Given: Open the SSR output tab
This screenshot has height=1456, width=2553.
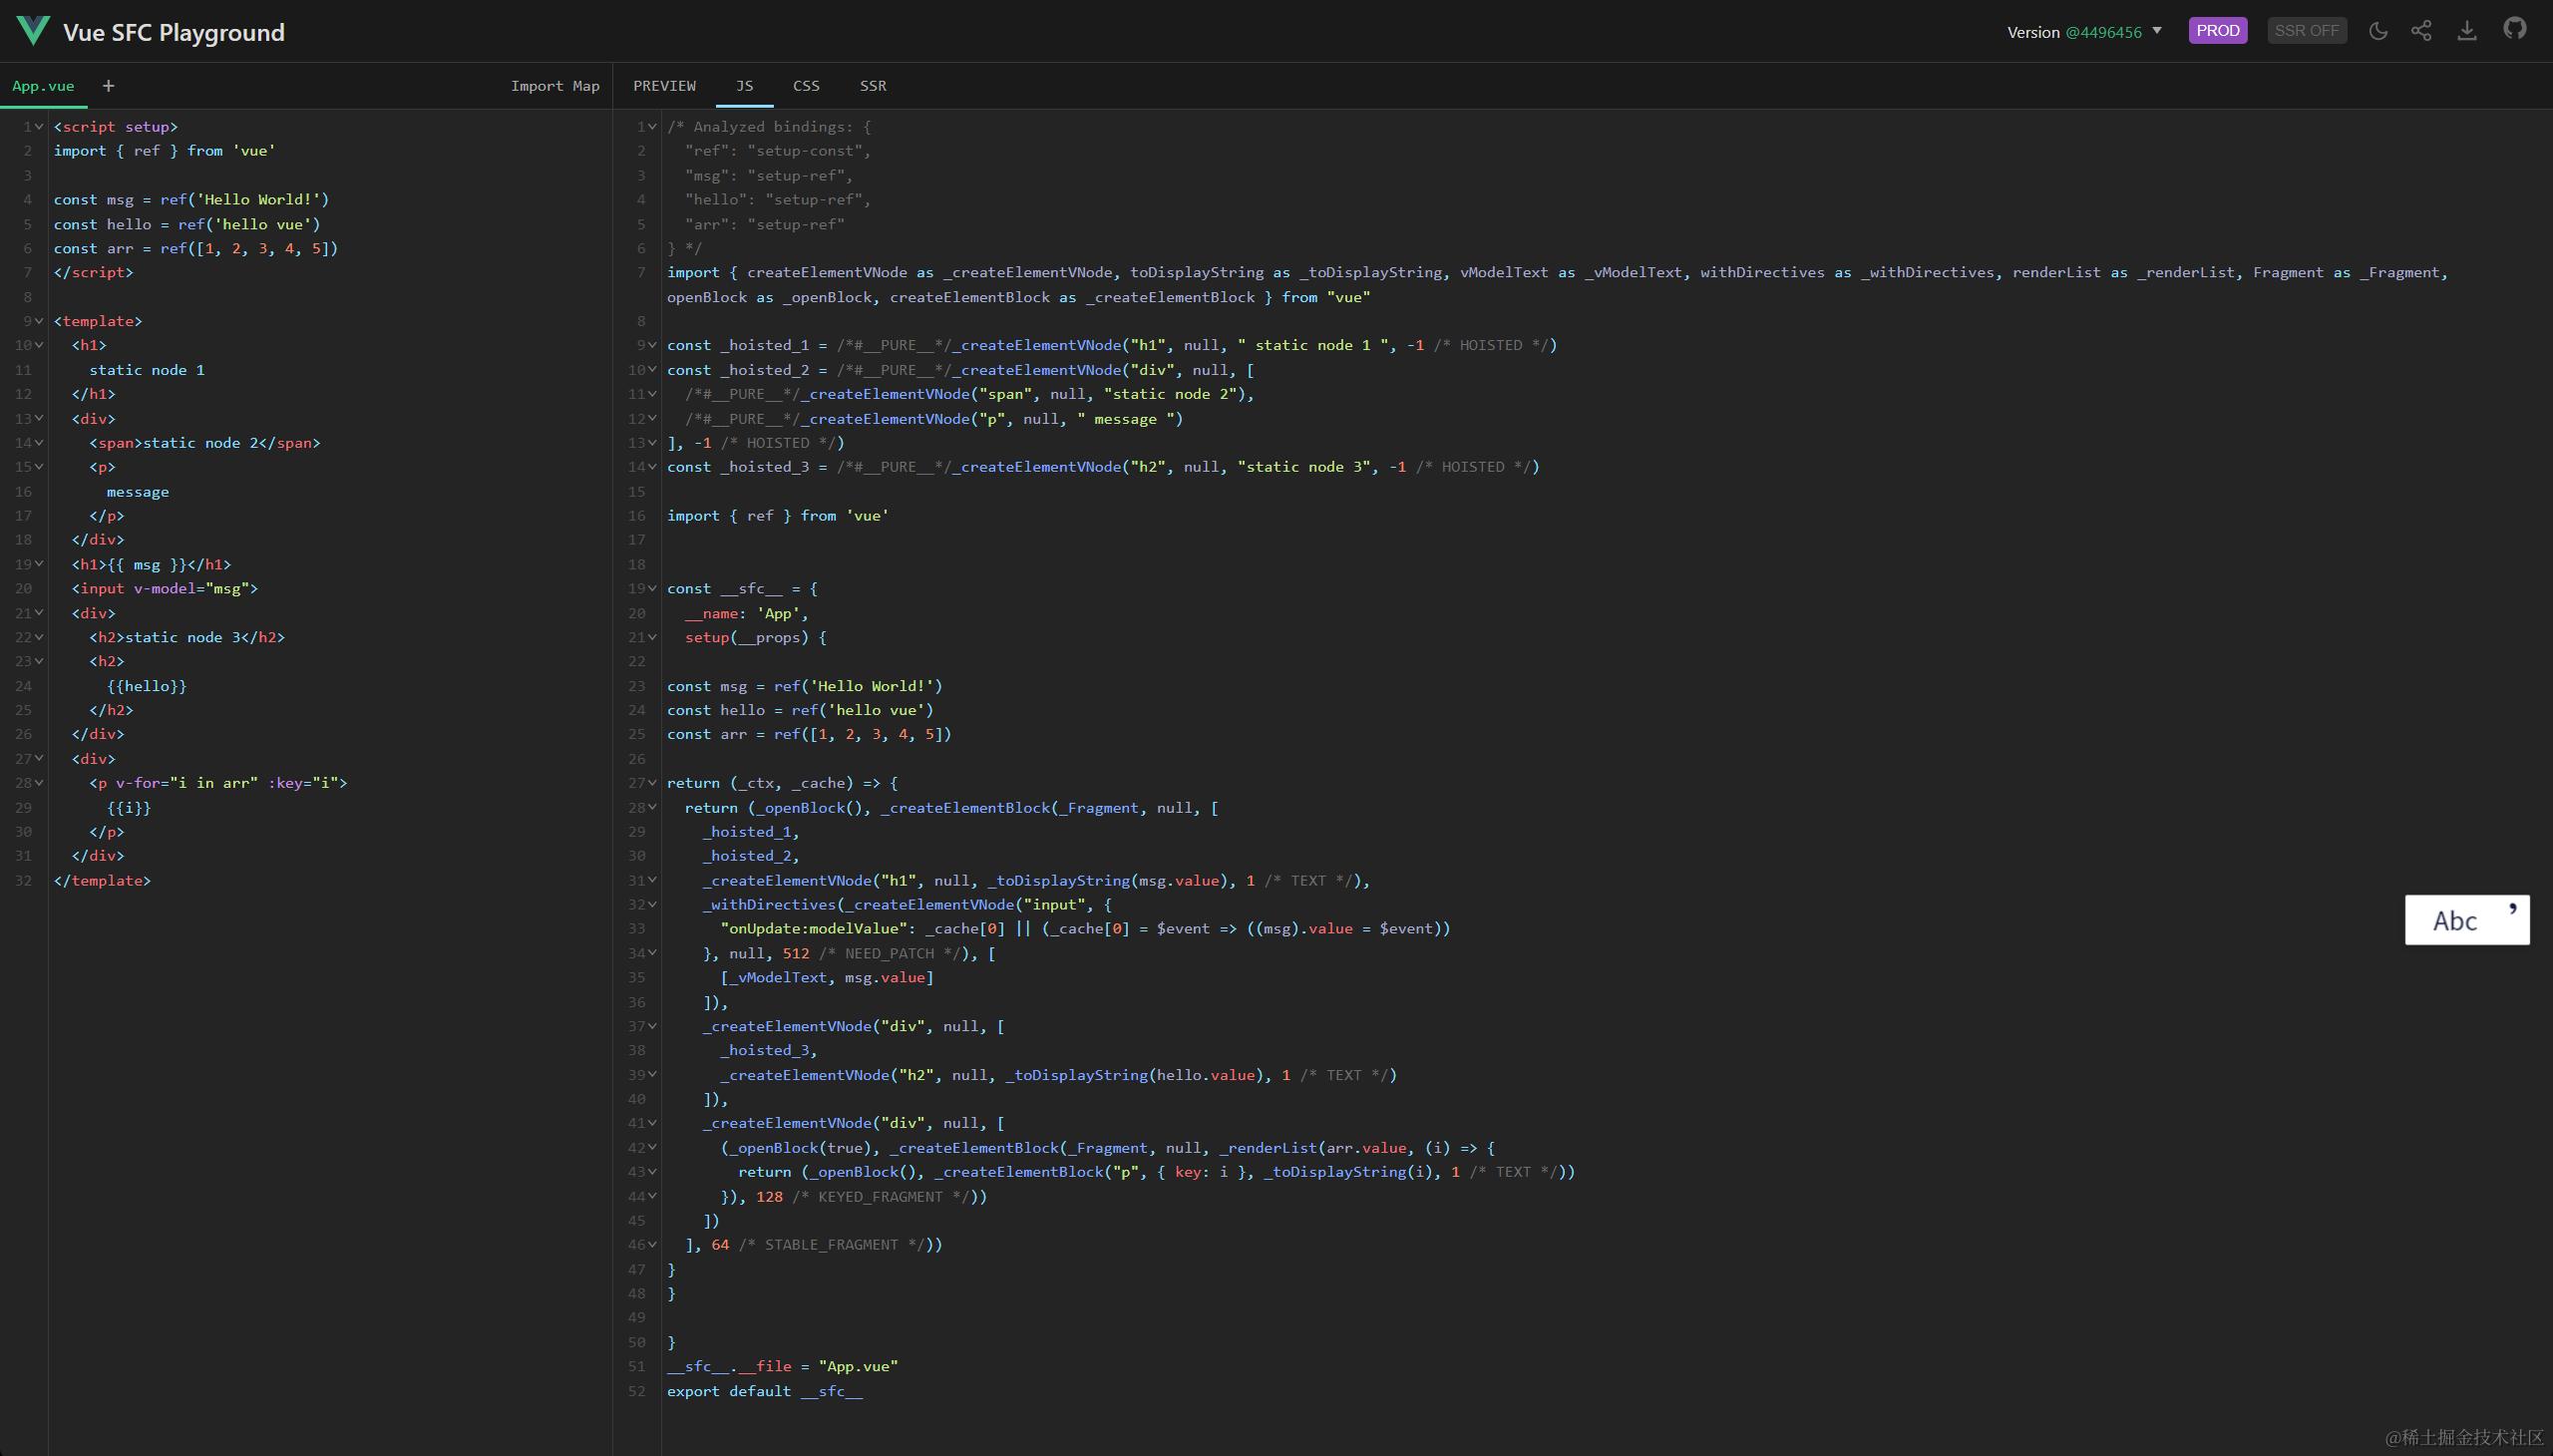Looking at the screenshot, I should coord(872,86).
